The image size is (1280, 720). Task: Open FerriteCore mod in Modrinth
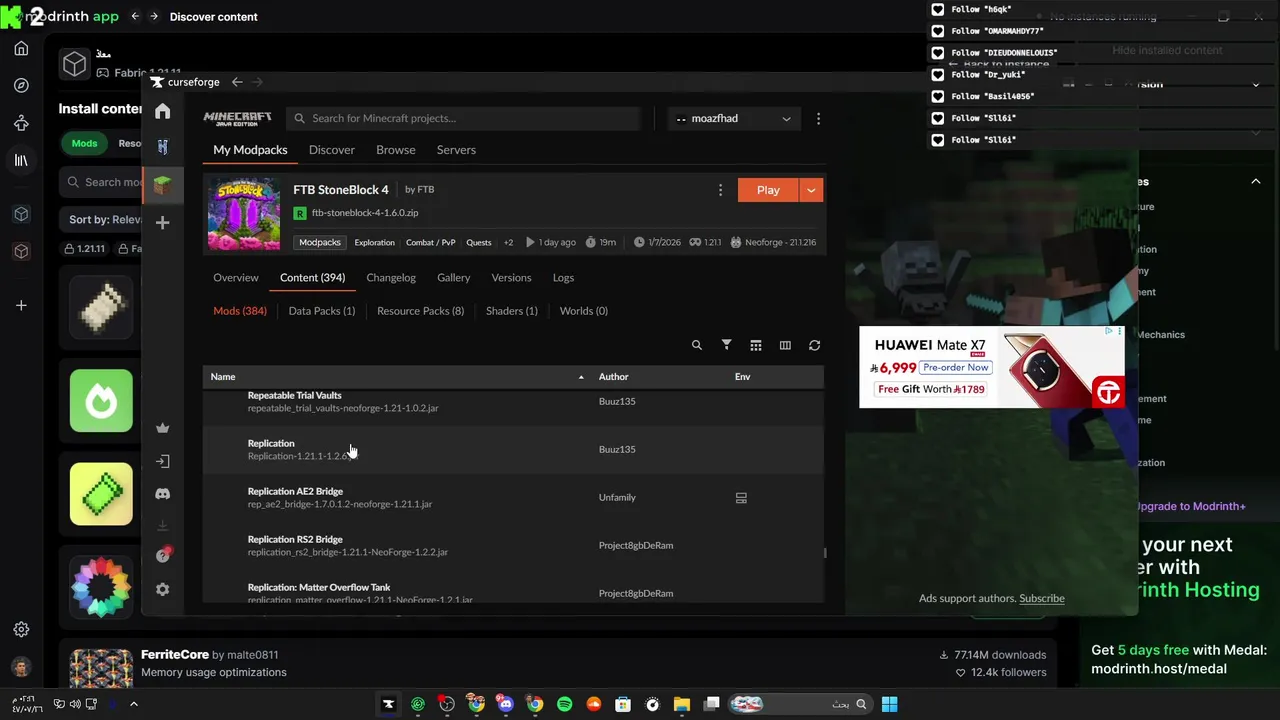tap(175, 655)
